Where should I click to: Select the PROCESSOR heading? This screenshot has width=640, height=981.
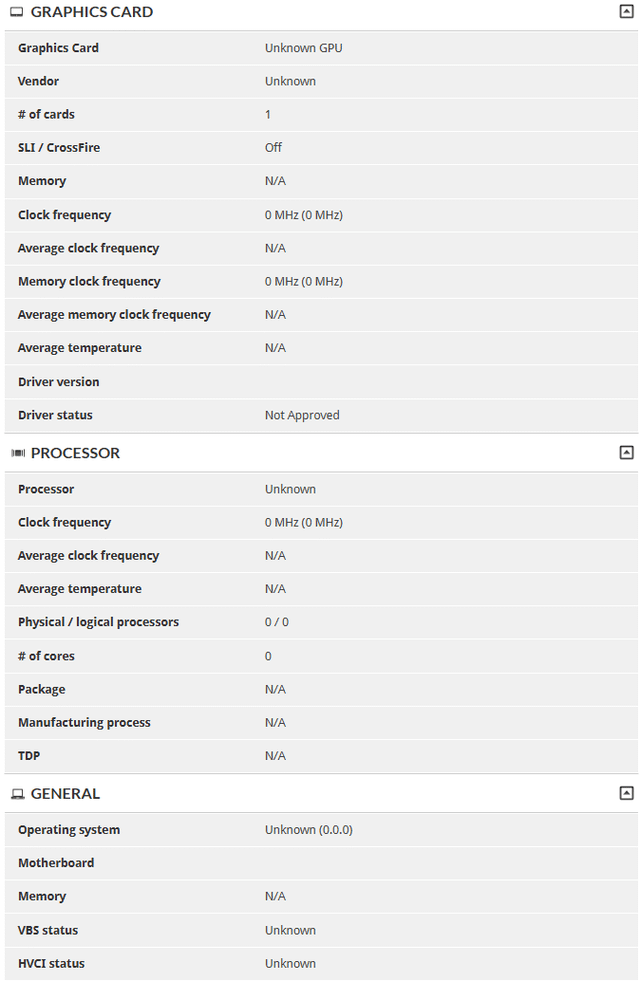pos(75,453)
